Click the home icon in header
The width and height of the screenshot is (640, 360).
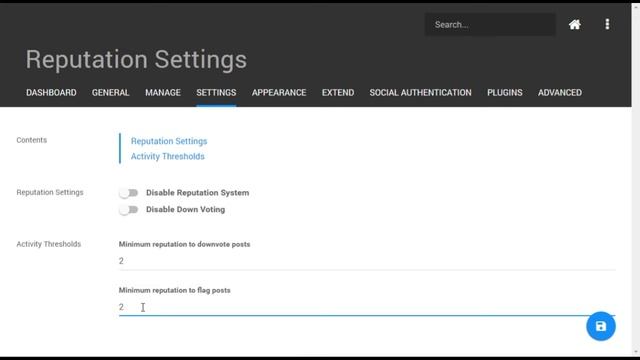[575, 24]
